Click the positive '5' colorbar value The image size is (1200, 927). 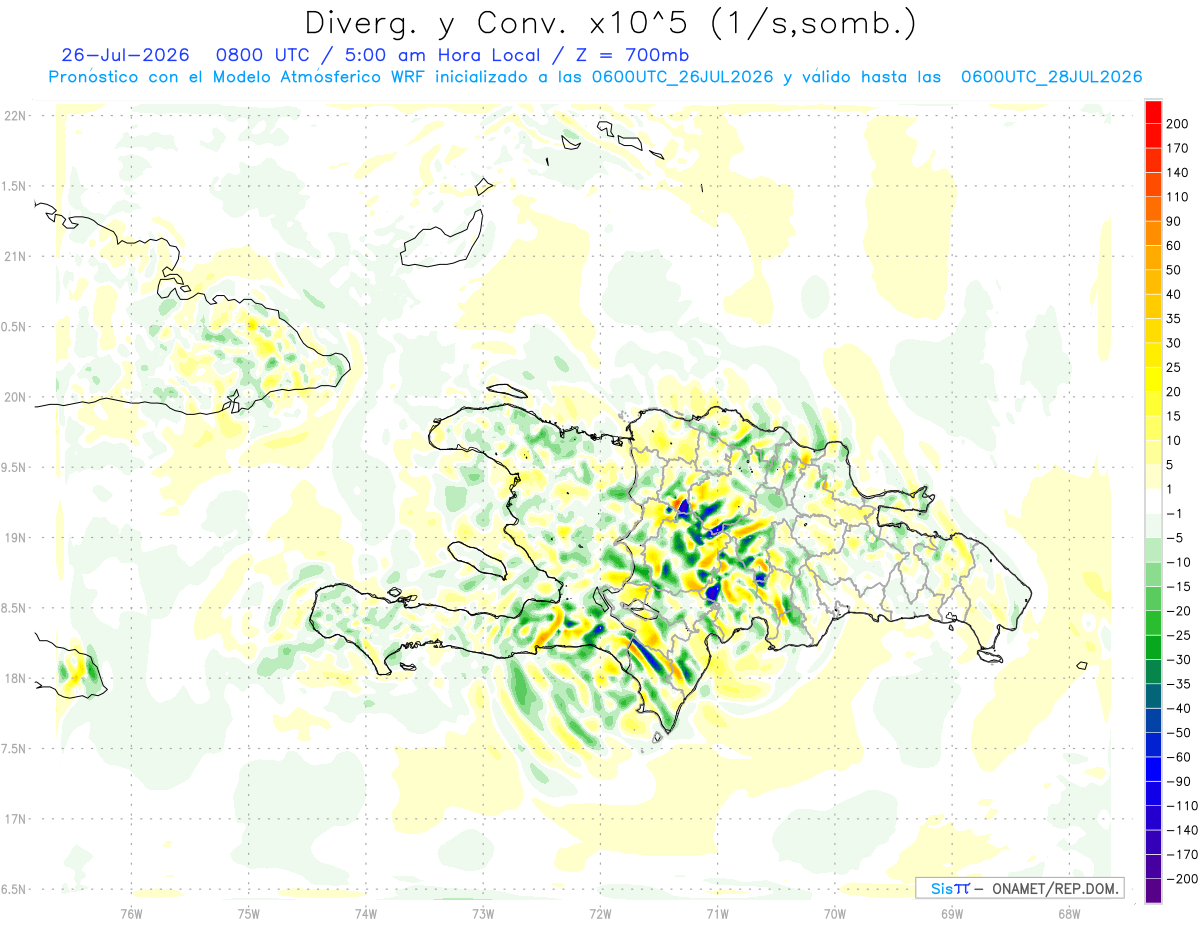pyautogui.click(x=1171, y=465)
